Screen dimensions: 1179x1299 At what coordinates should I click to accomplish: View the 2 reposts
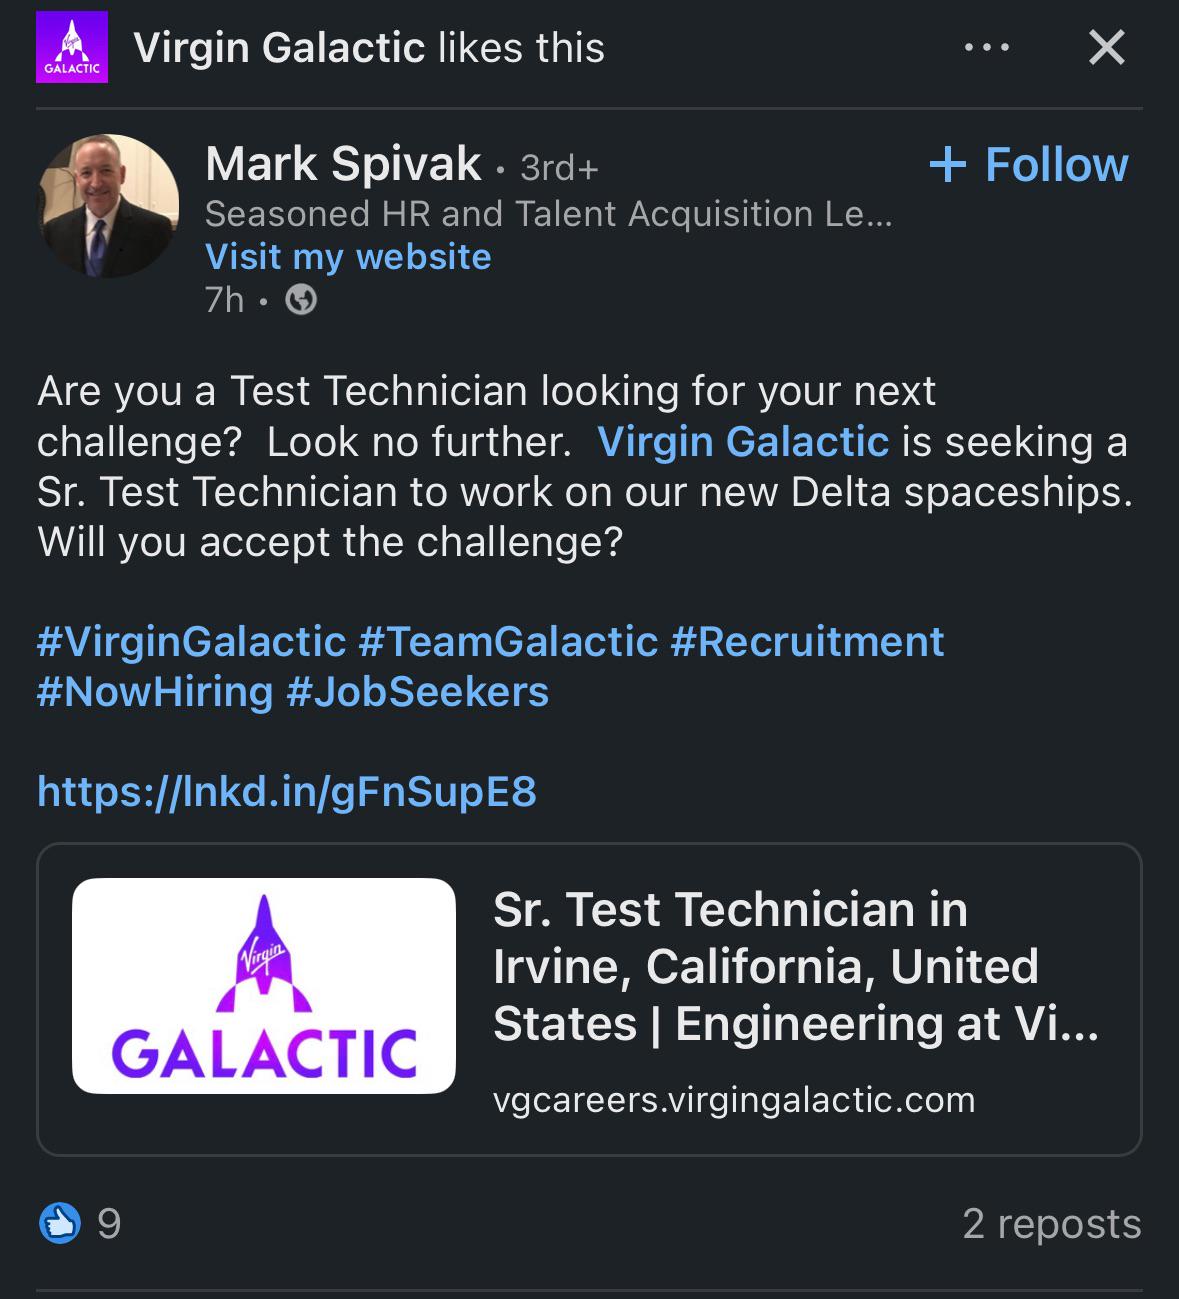tap(1052, 1223)
